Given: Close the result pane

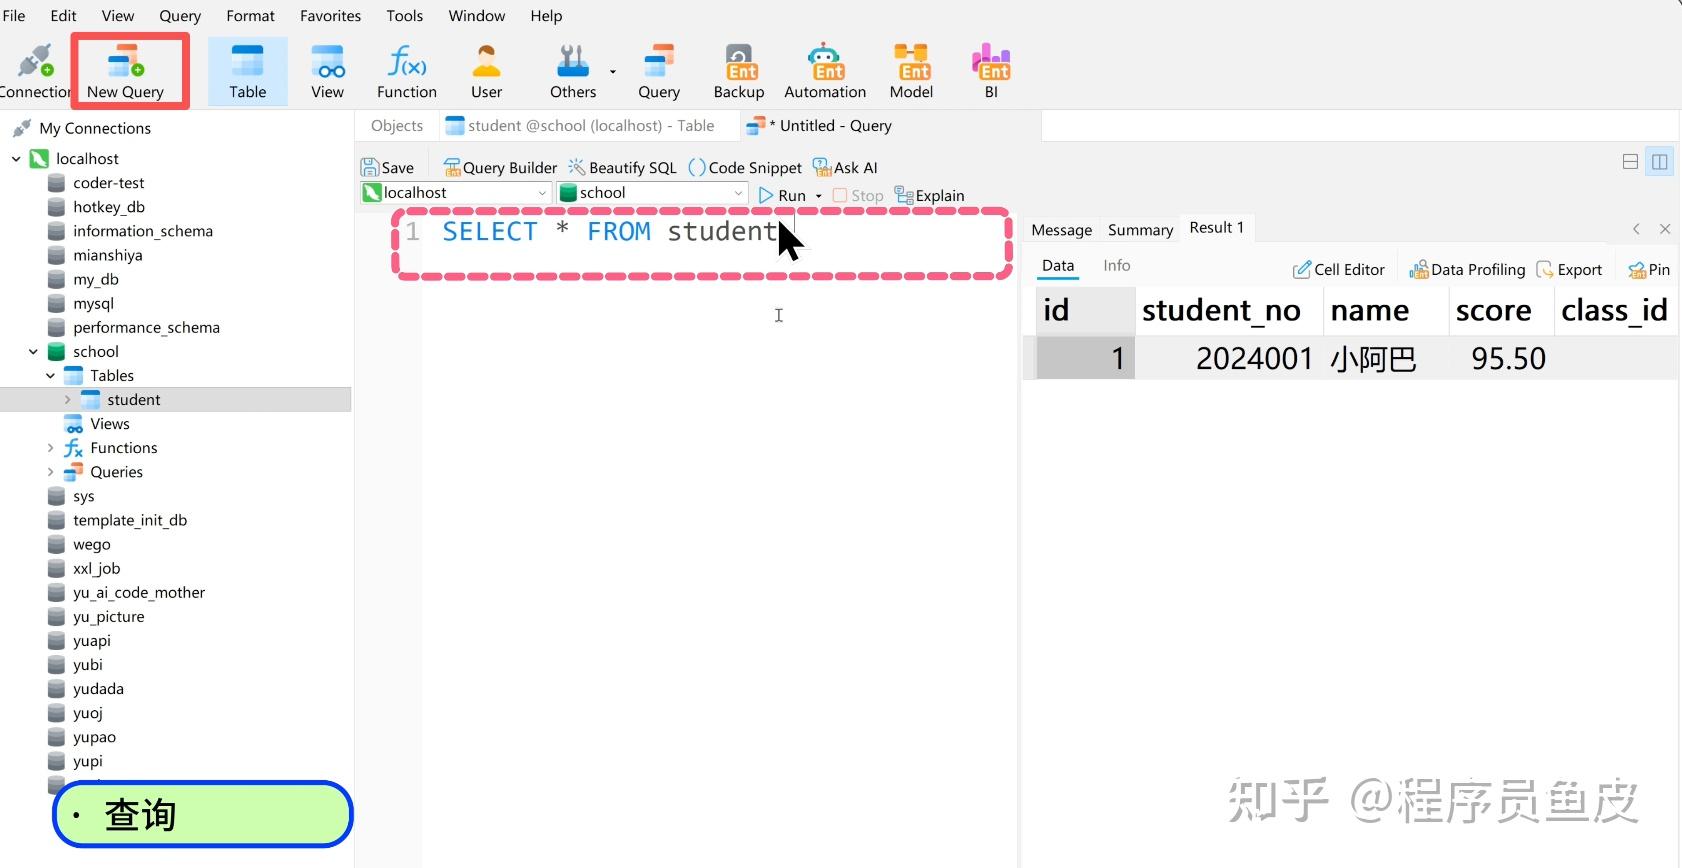Looking at the screenshot, I should click(x=1665, y=229).
